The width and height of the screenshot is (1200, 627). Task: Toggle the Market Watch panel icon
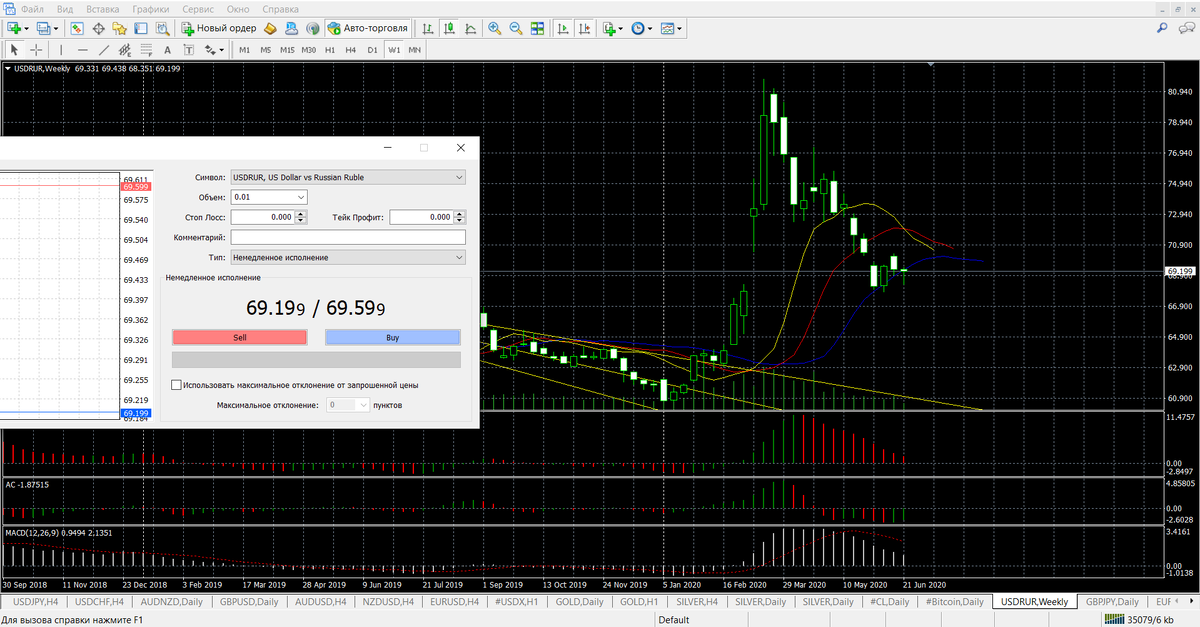(77, 28)
